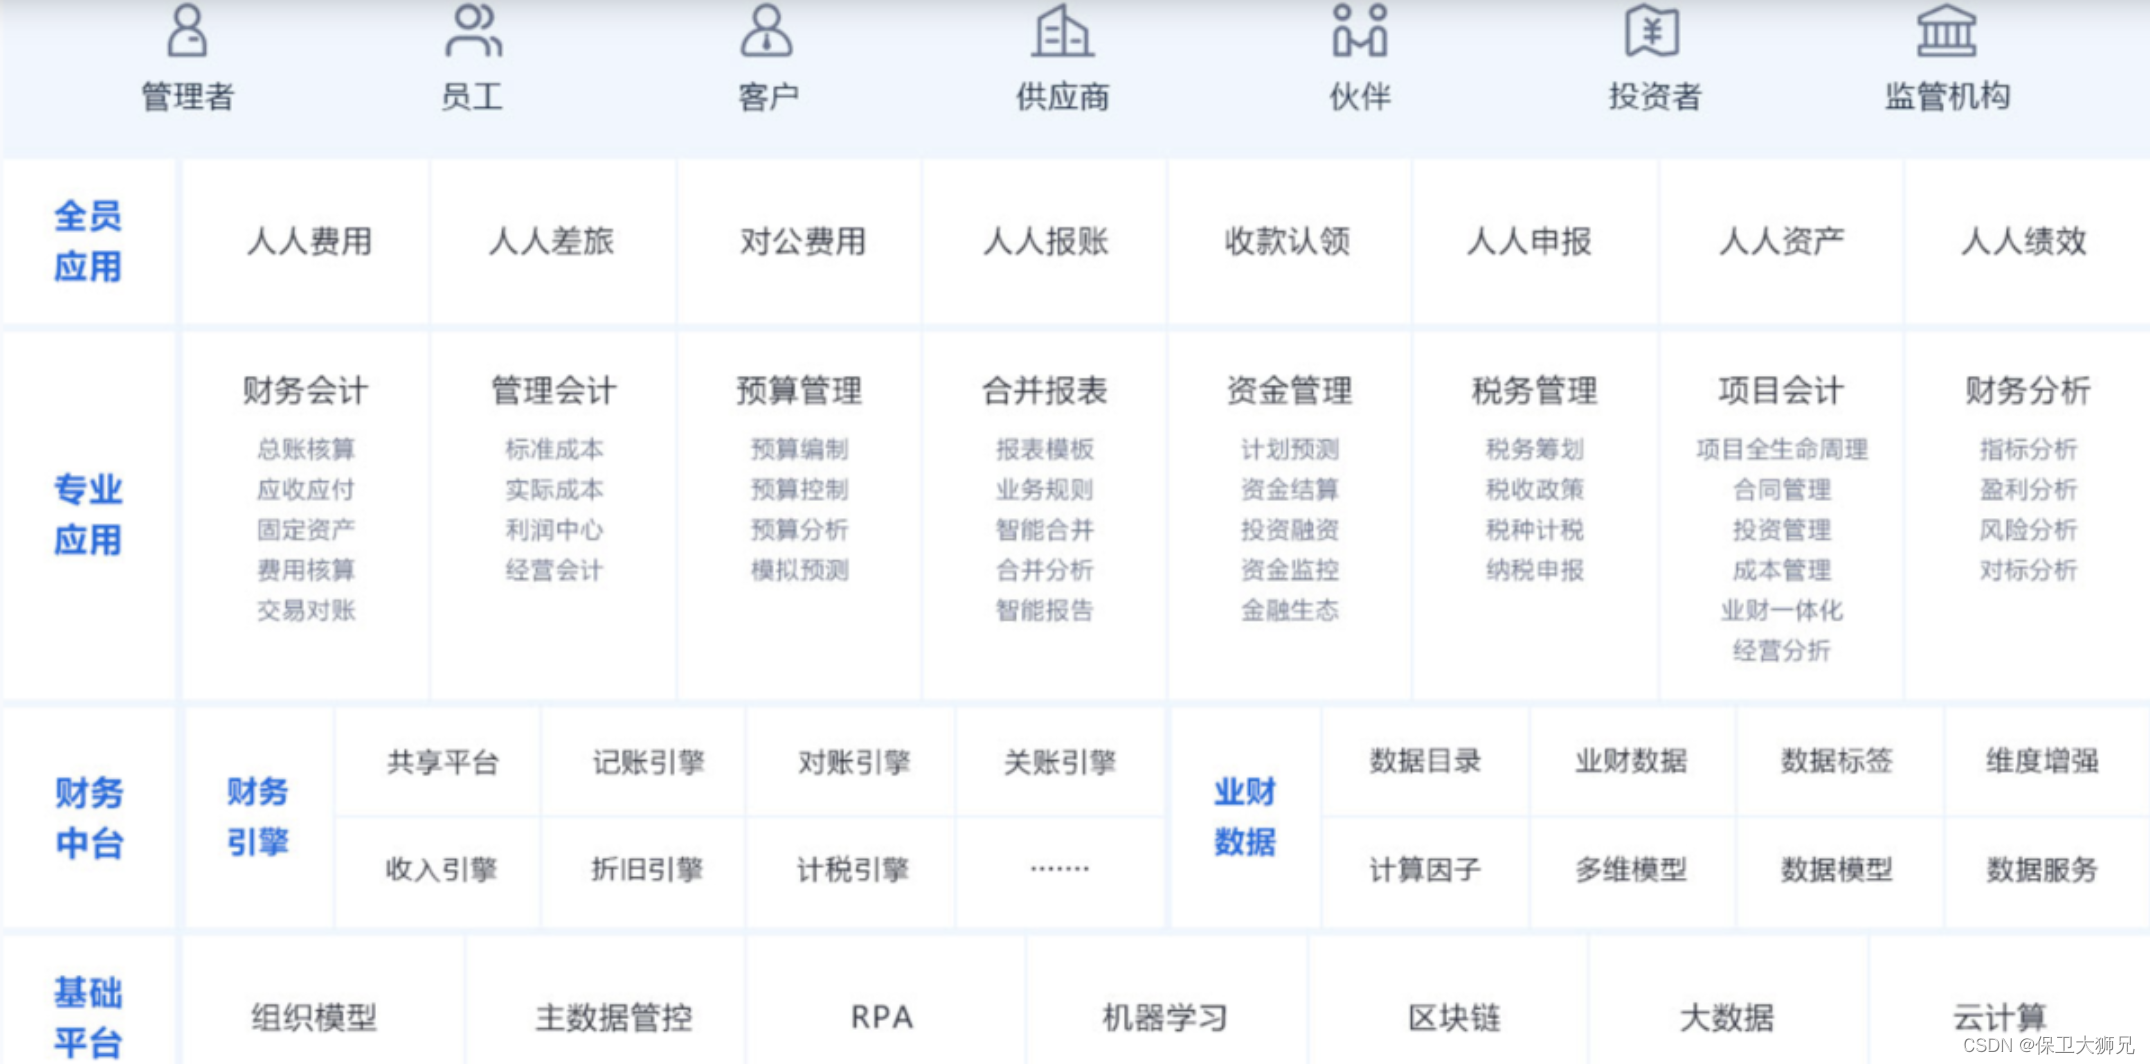Click the 投资者 investor yen icon
2150x1064 pixels.
click(x=1652, y=30)
